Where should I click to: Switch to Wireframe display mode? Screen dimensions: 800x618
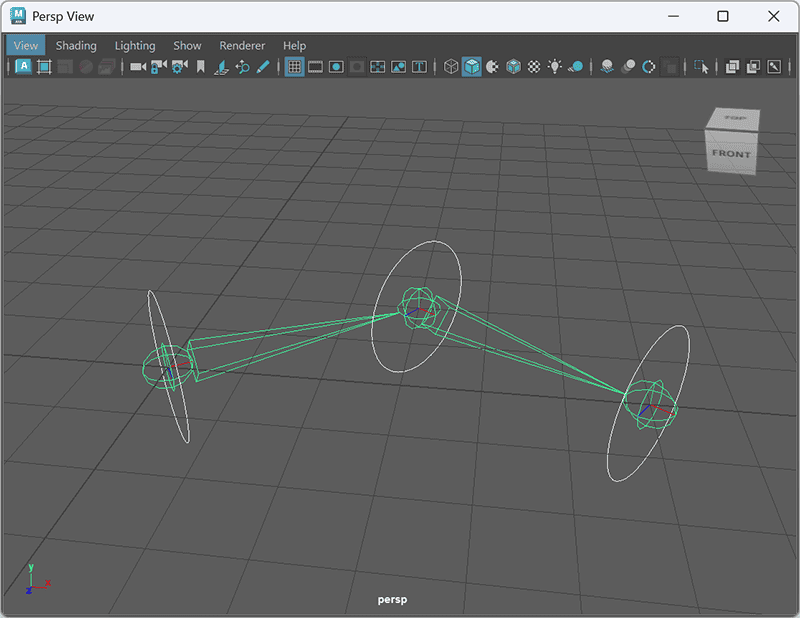coord(451,67)
